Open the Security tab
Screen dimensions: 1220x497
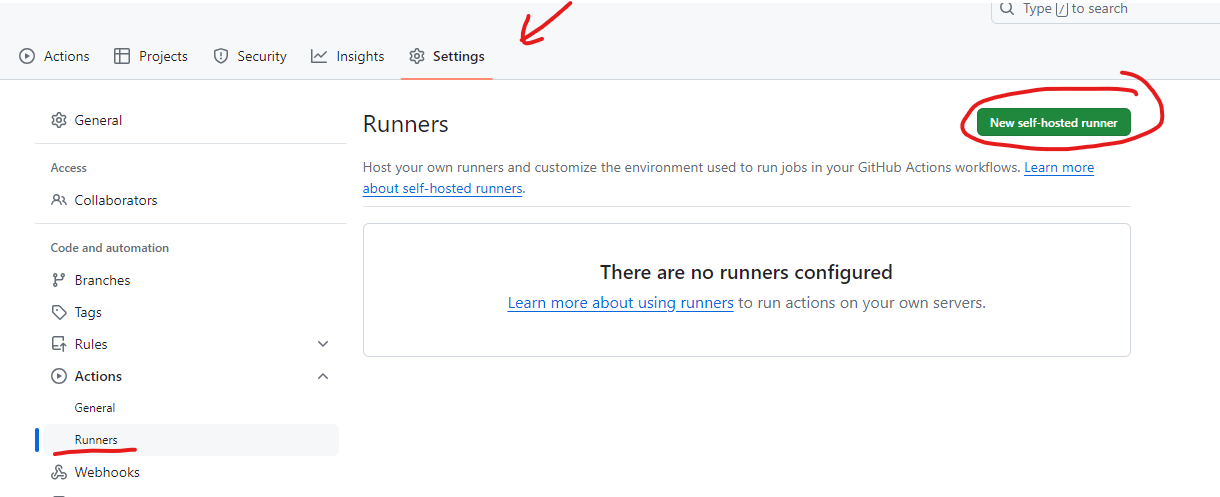click(x=250, y=56)
